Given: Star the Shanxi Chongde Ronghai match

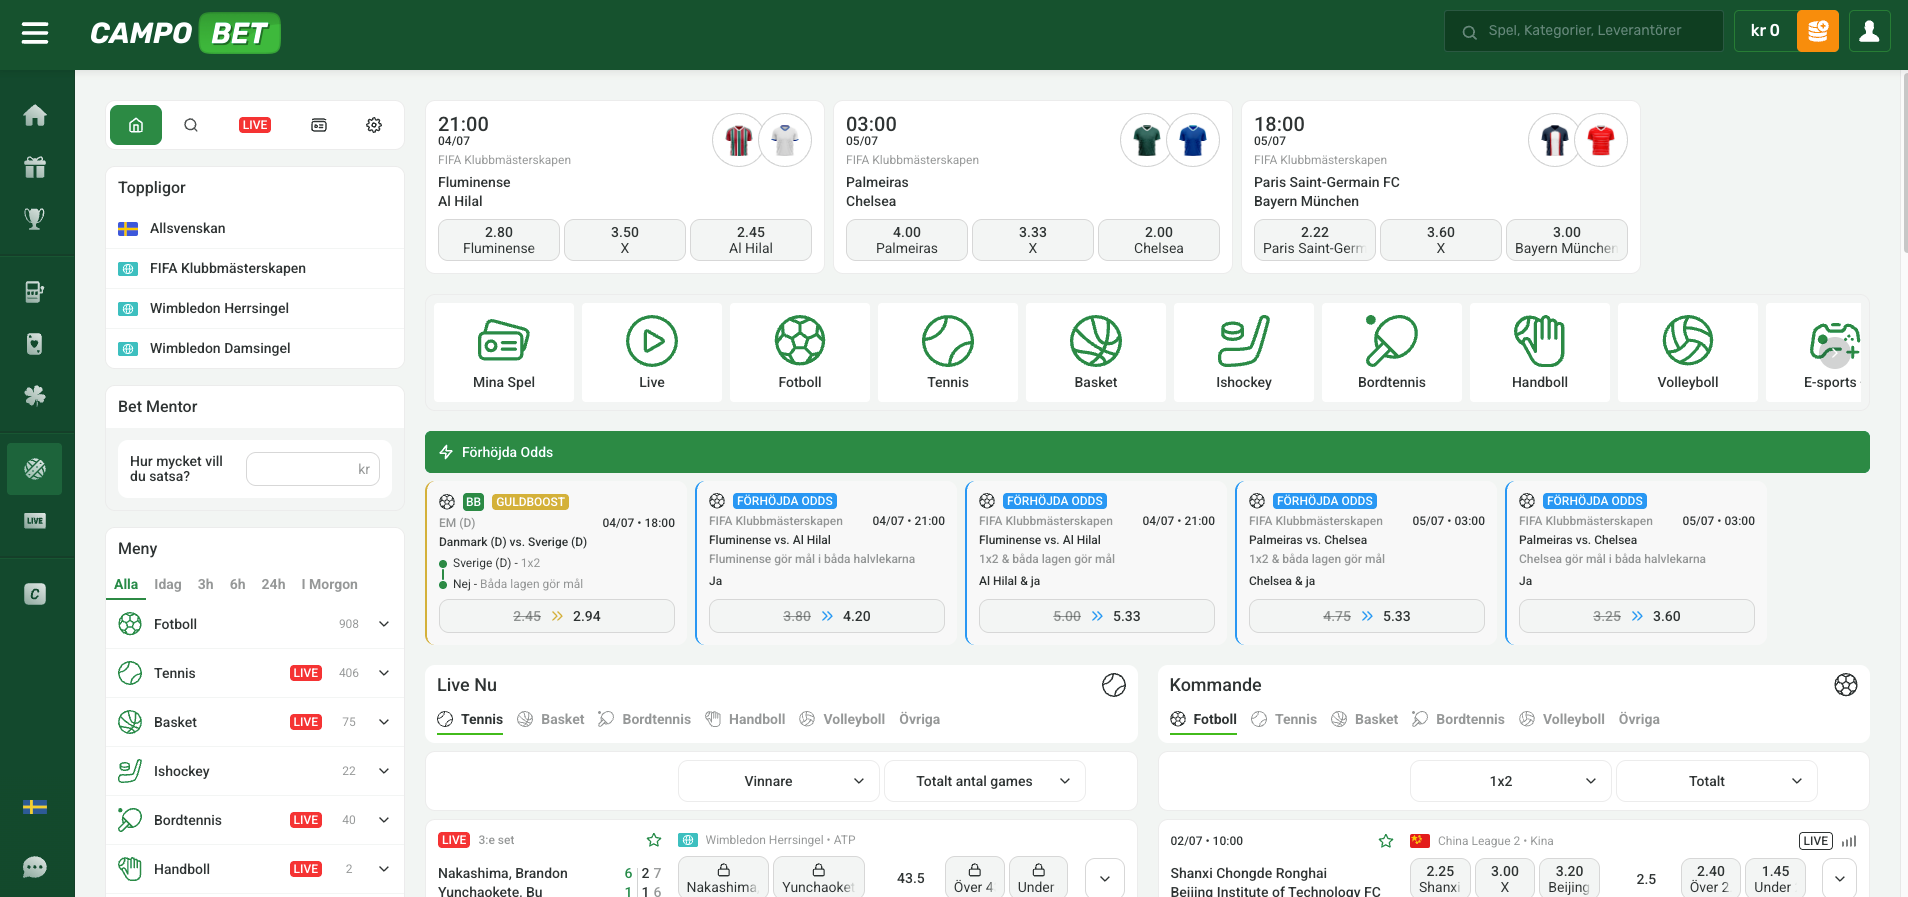Looking at the screenshot, I should (x=1386, y=841).
